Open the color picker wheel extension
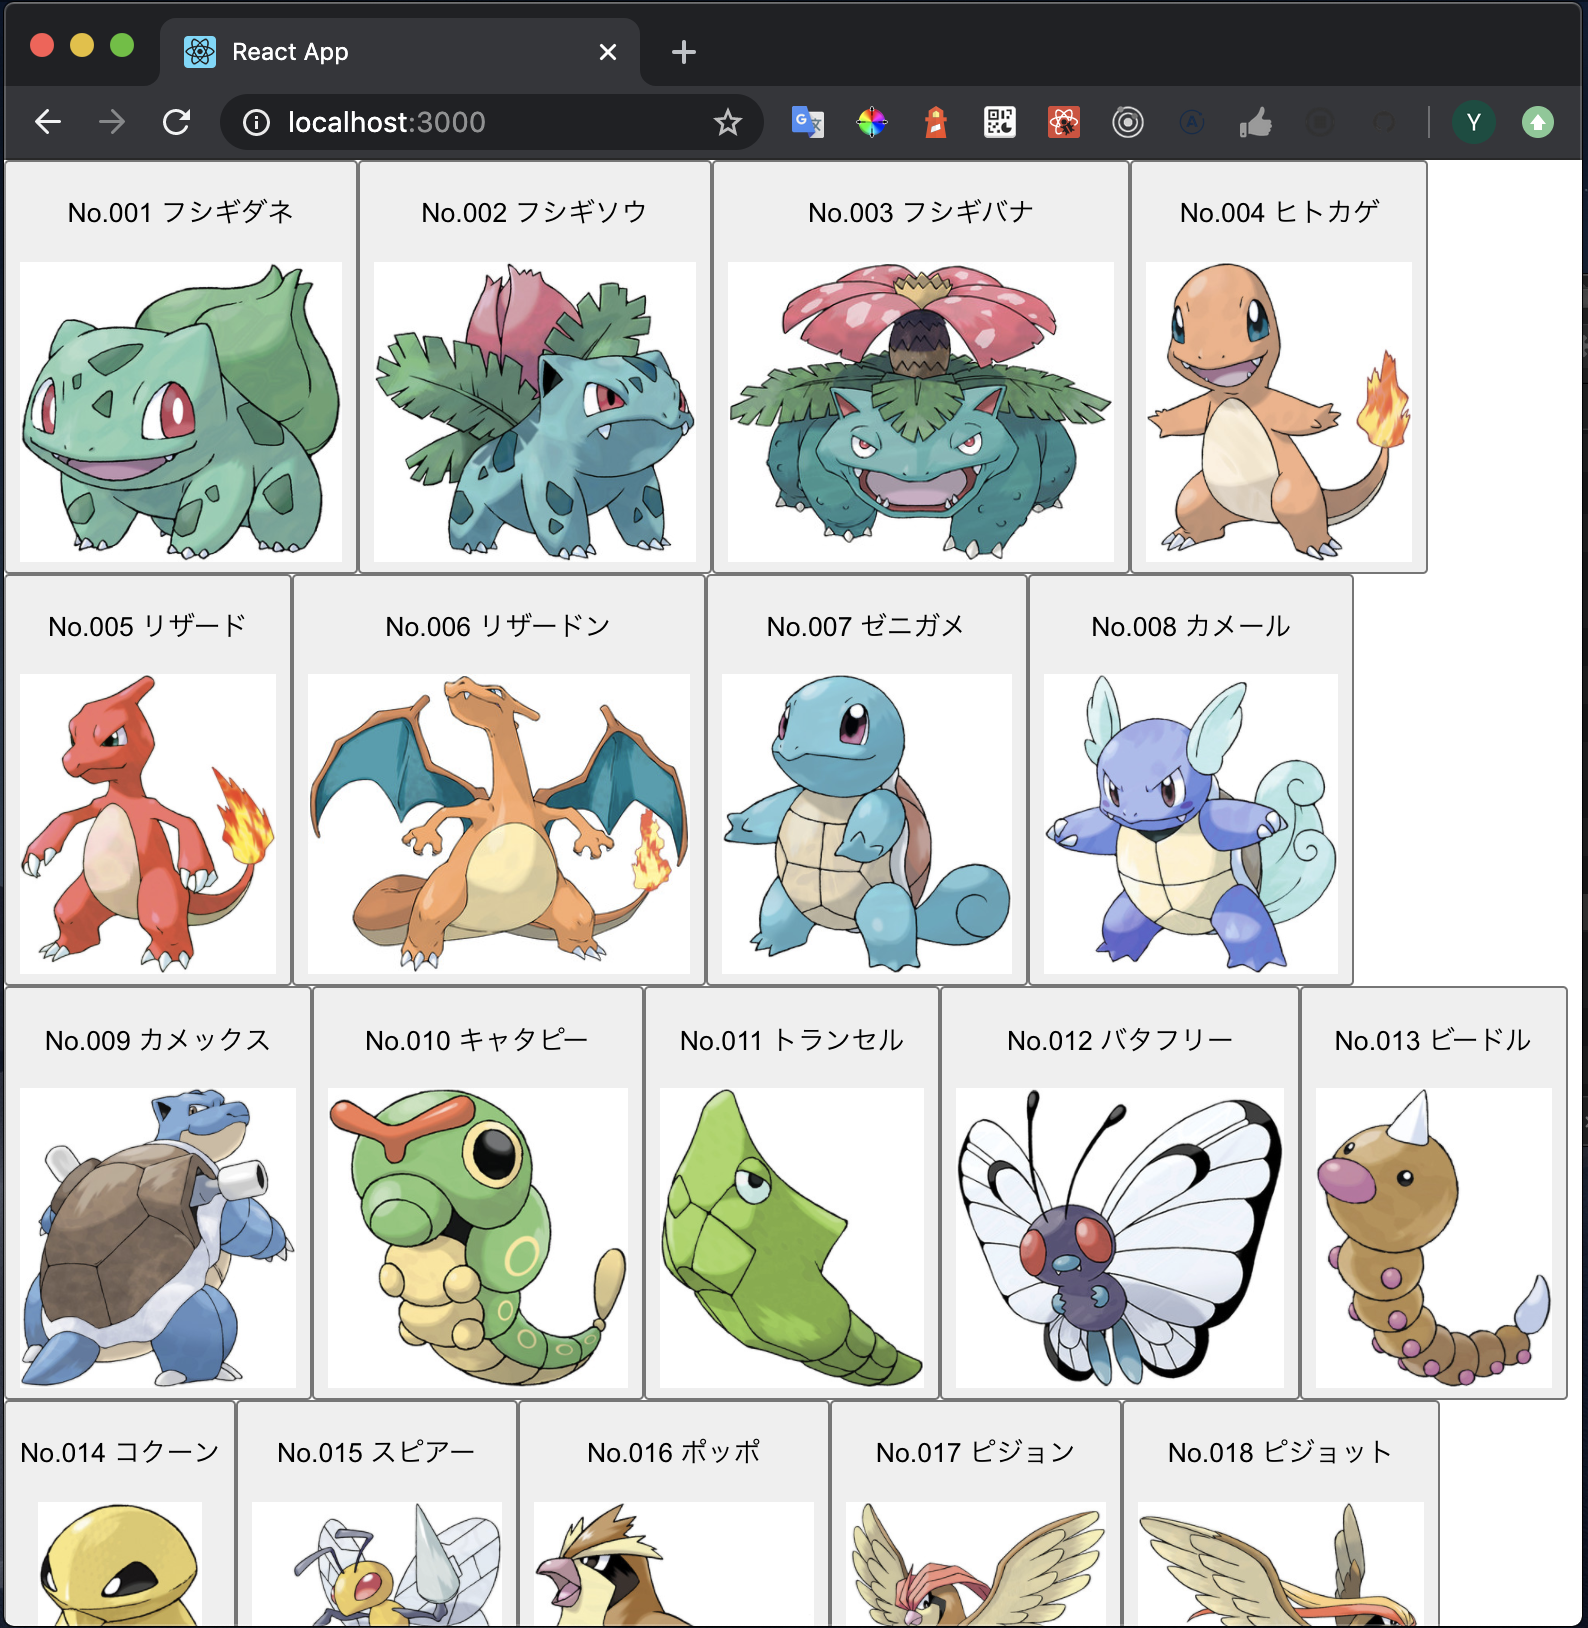The width and height of the screenshot is (1588, 1628). 872,122
